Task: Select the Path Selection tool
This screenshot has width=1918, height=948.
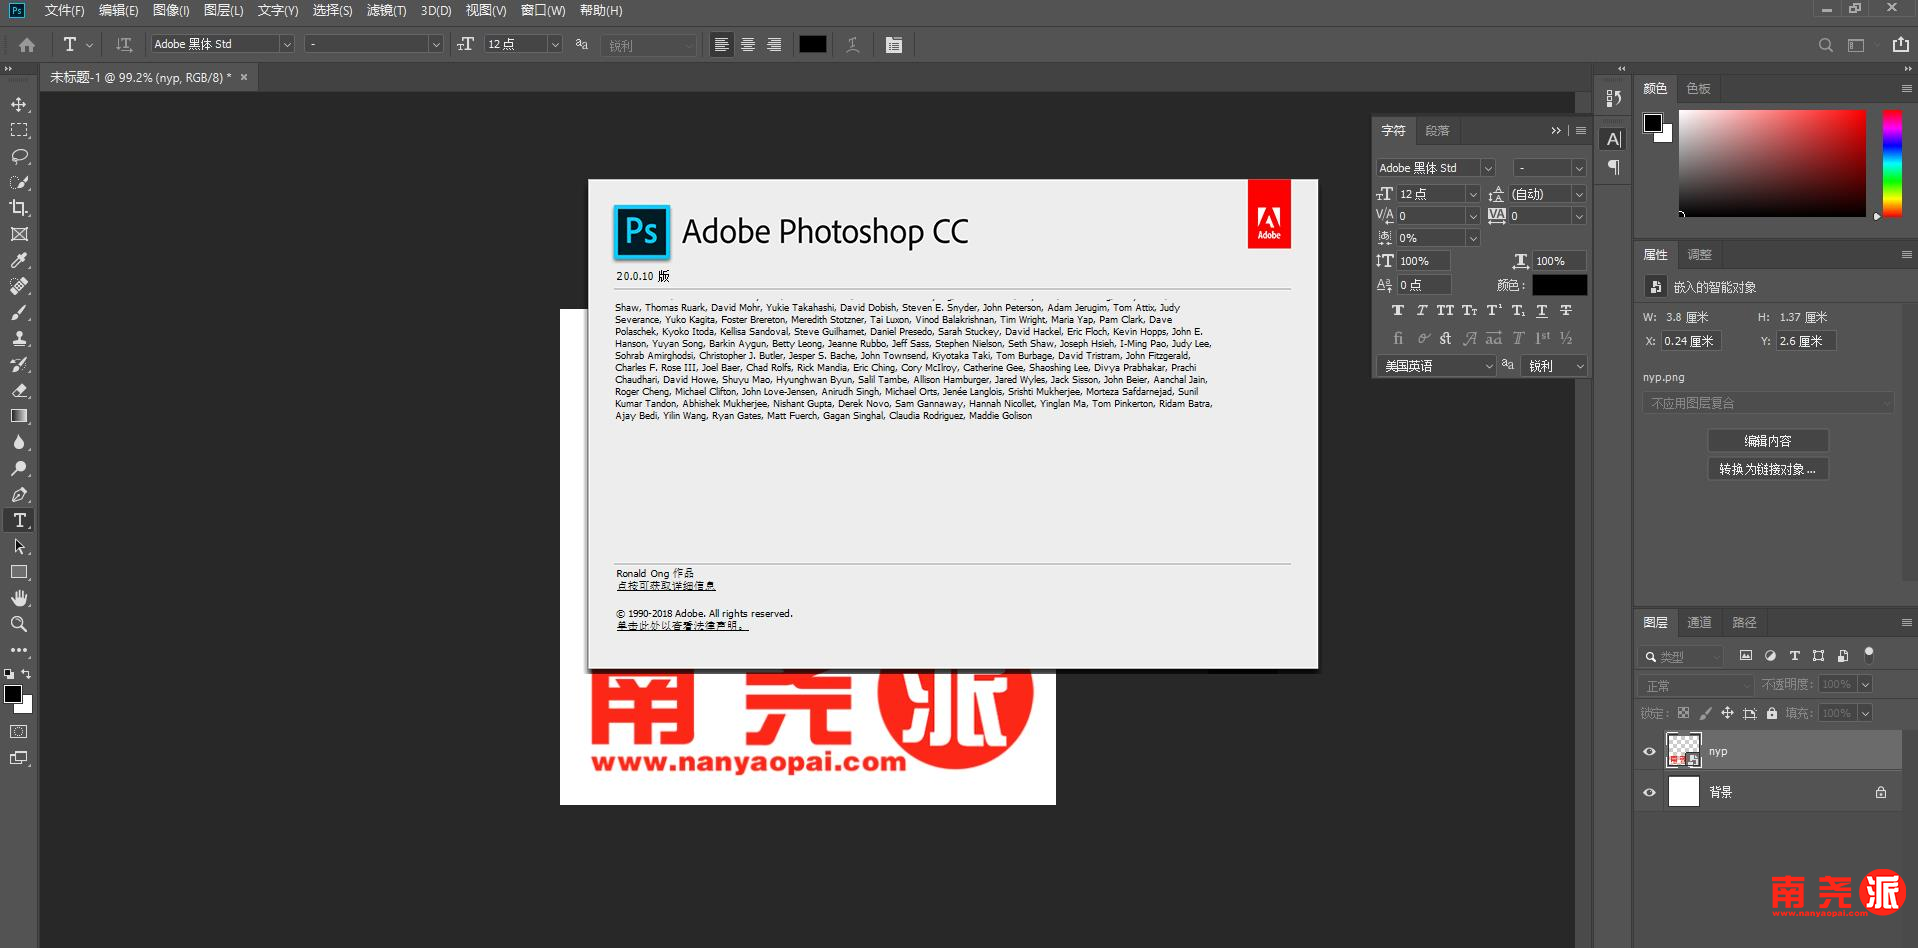Action: pyautogui.click(x=19, y=546)
